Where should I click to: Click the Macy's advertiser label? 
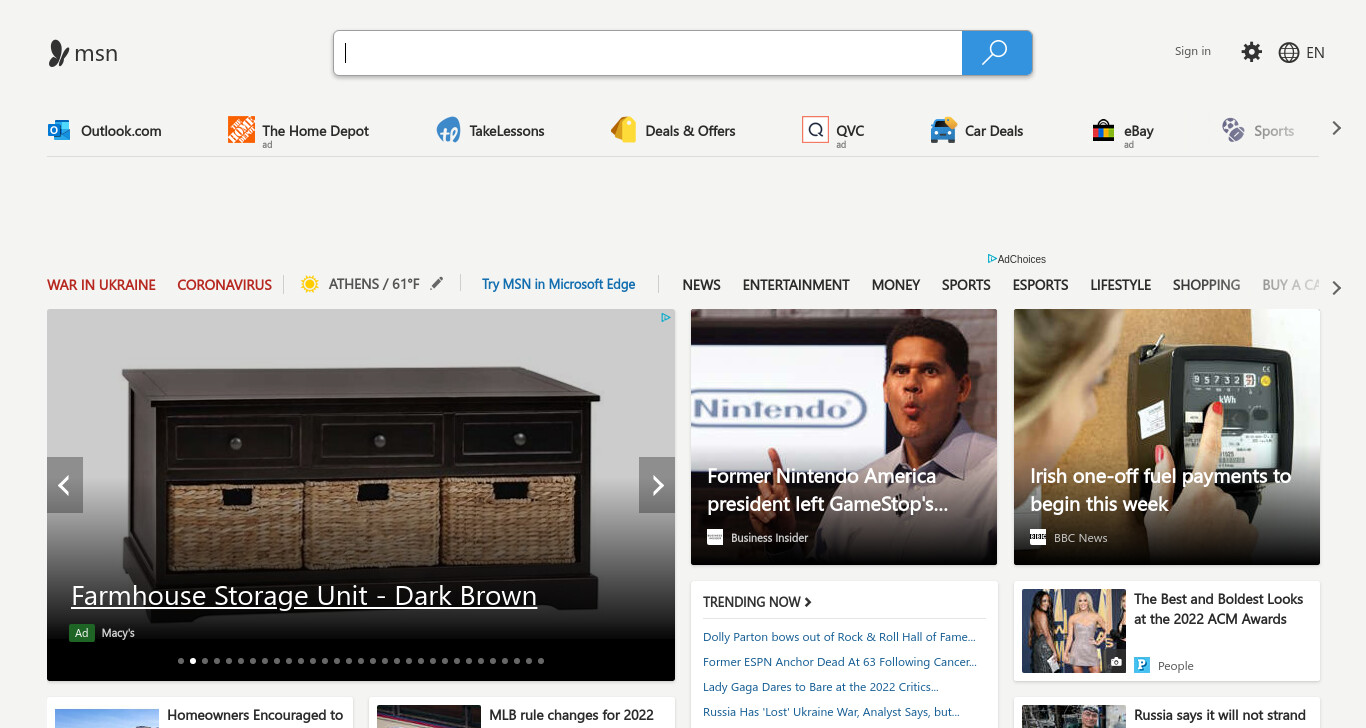pyautogui.click(x=118, y=633)
